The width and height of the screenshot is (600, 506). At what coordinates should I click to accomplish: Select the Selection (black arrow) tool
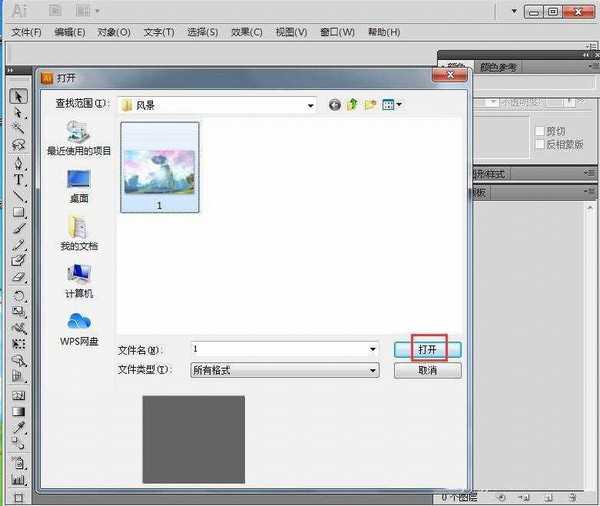point(18,96)
